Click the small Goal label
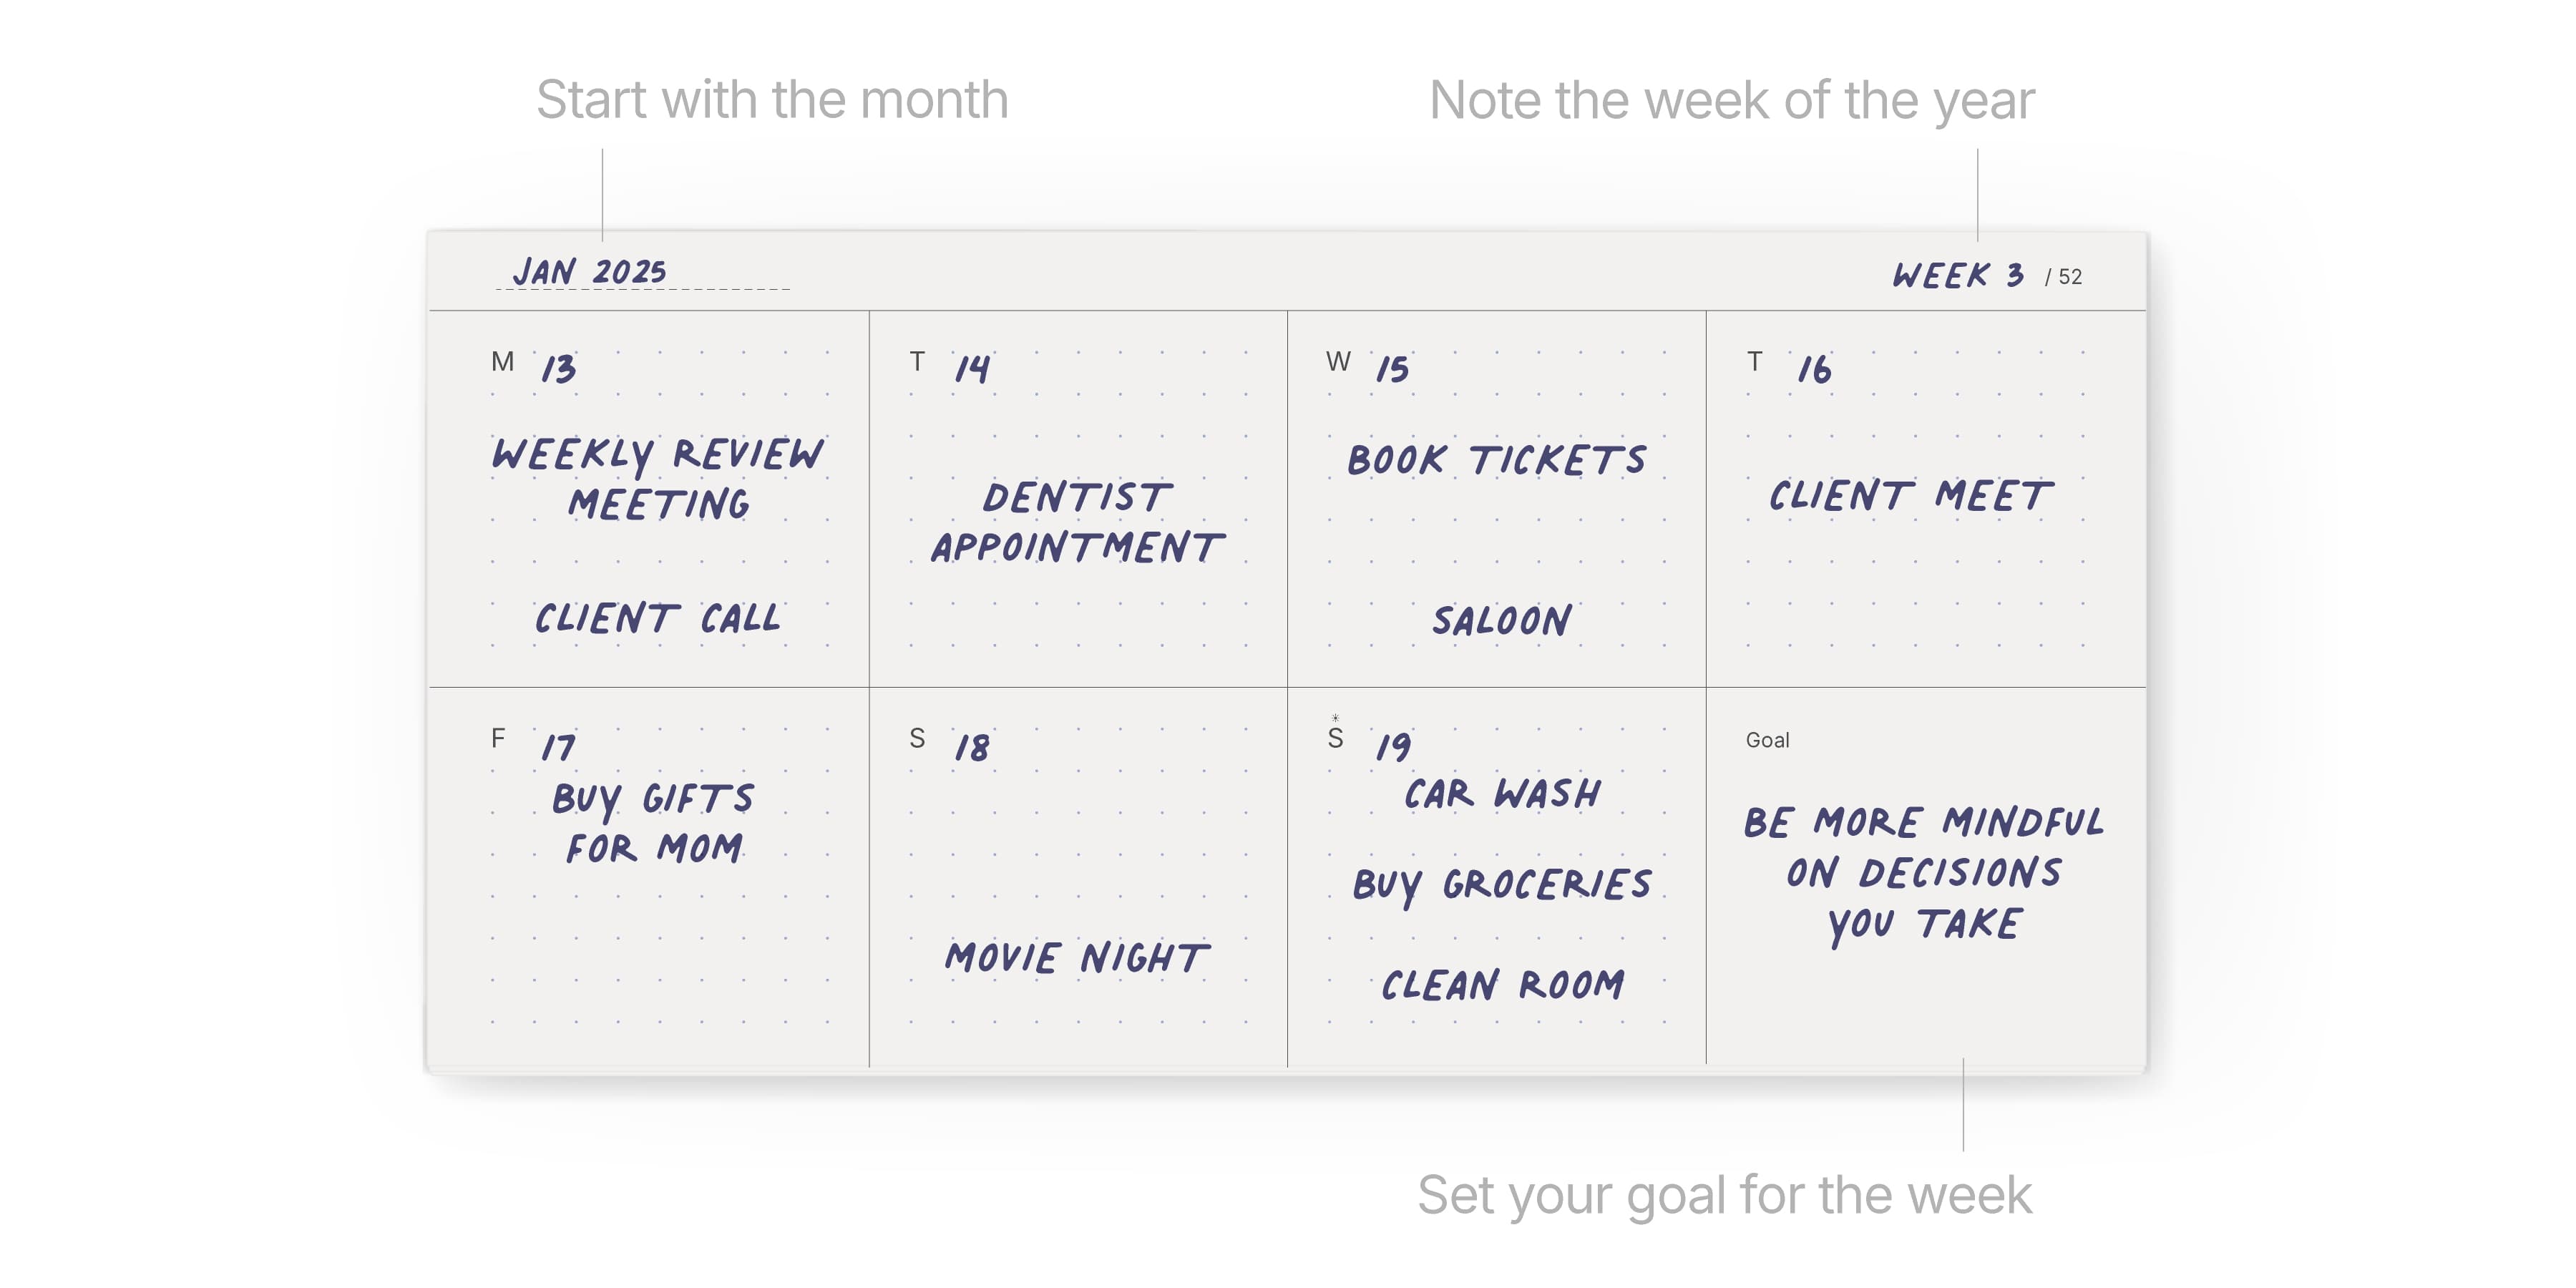Screen dimensions: 2576x1288 coord(1767,740)
